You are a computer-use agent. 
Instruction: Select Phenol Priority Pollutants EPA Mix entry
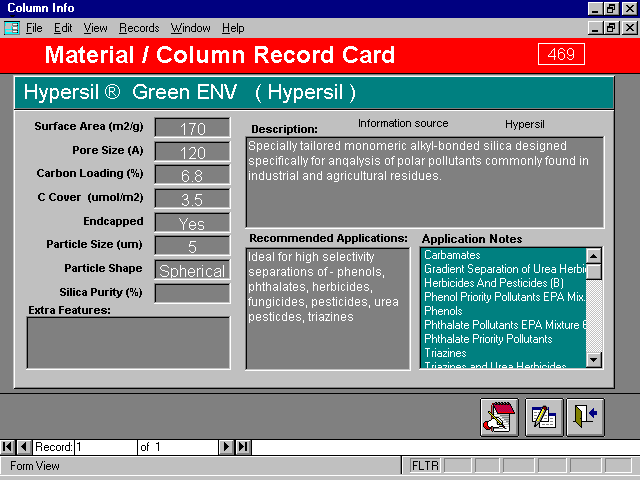pos(504,297)
